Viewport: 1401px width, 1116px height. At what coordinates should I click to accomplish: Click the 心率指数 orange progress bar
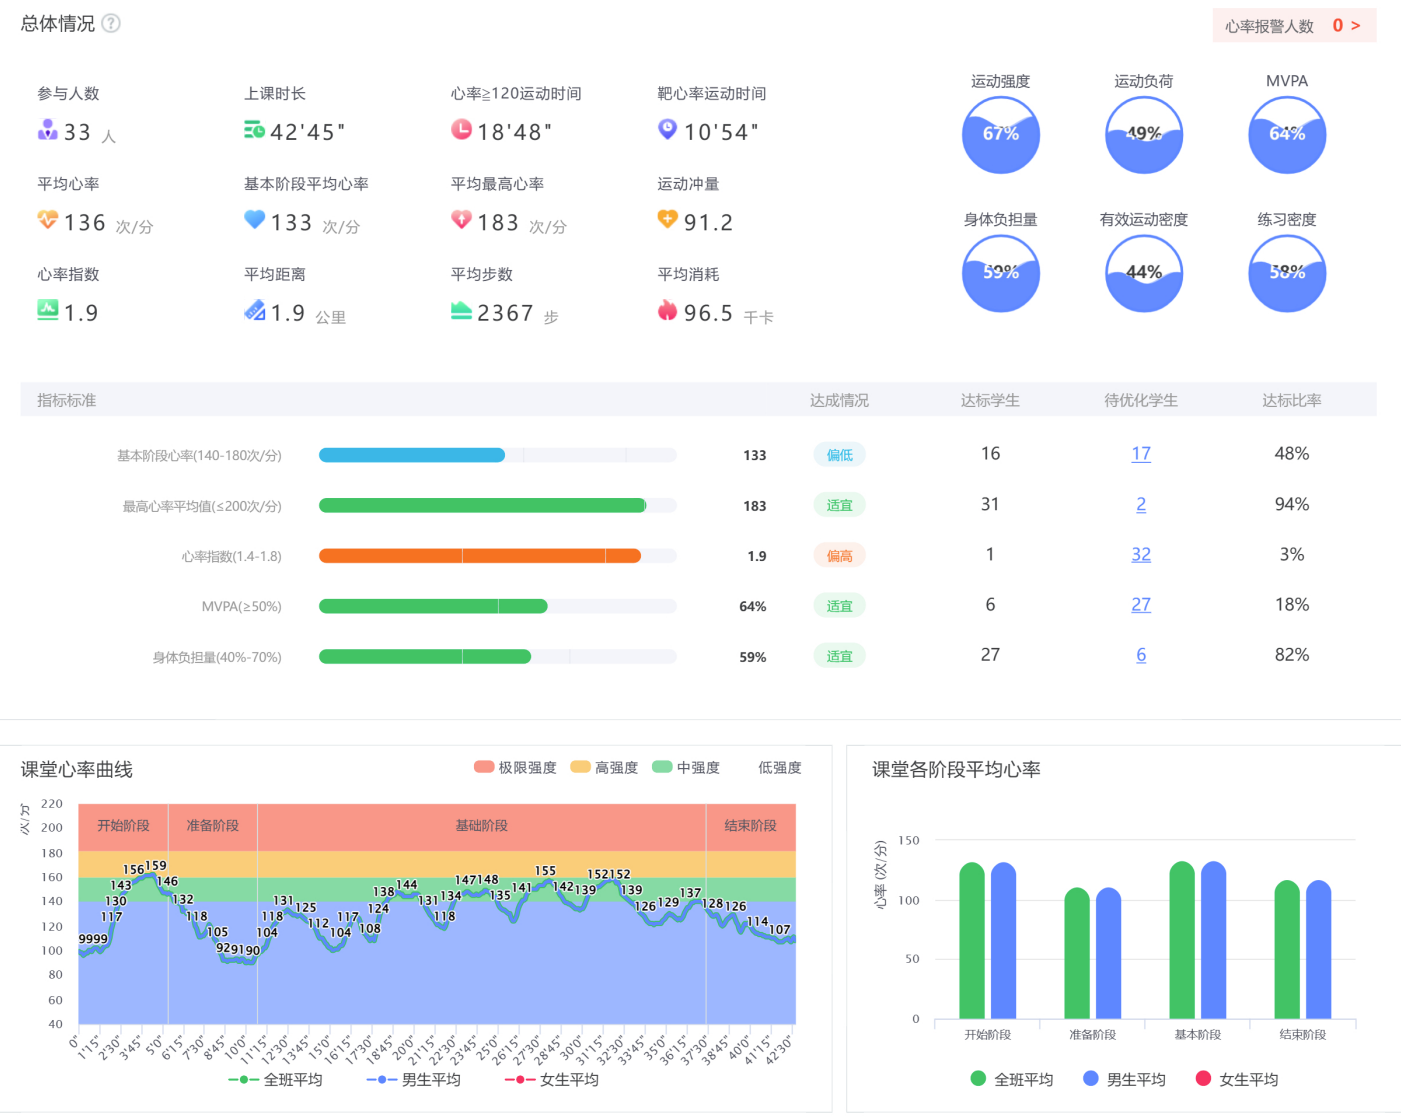480,556
